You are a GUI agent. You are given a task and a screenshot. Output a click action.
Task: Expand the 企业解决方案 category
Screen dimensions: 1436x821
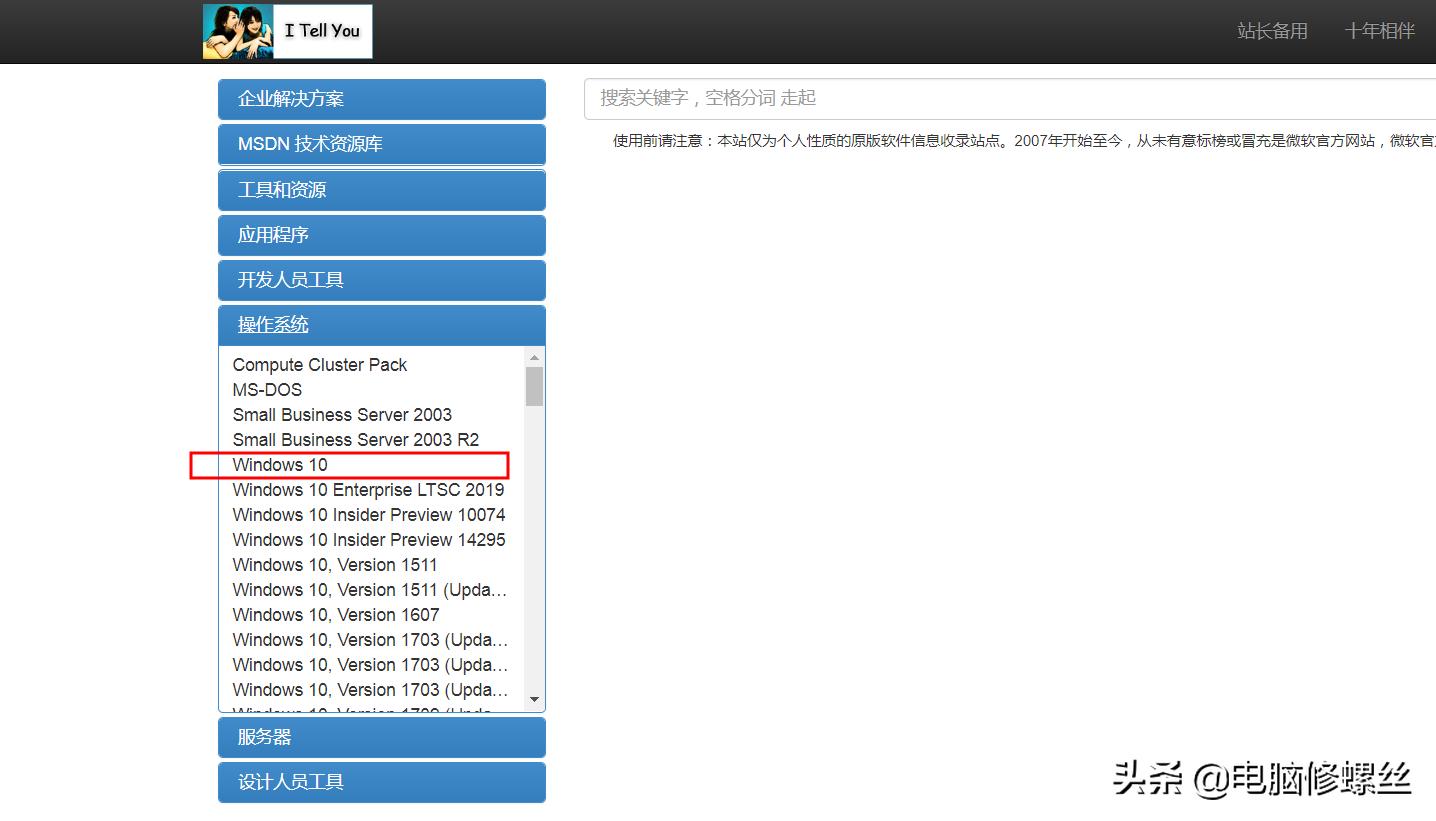pyautogui.click(x=381, y=99)
